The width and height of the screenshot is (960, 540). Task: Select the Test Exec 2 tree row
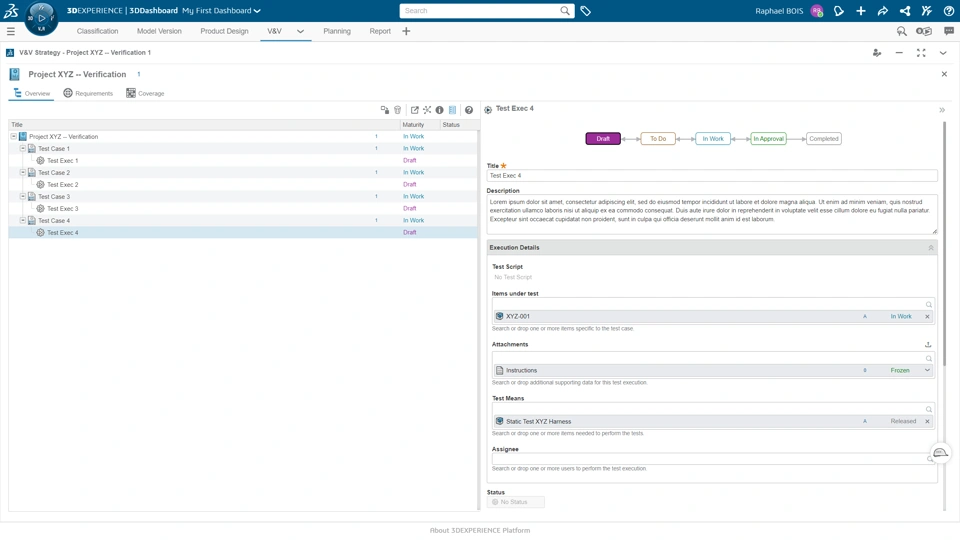pyautogui.click(x=243, y=184)
